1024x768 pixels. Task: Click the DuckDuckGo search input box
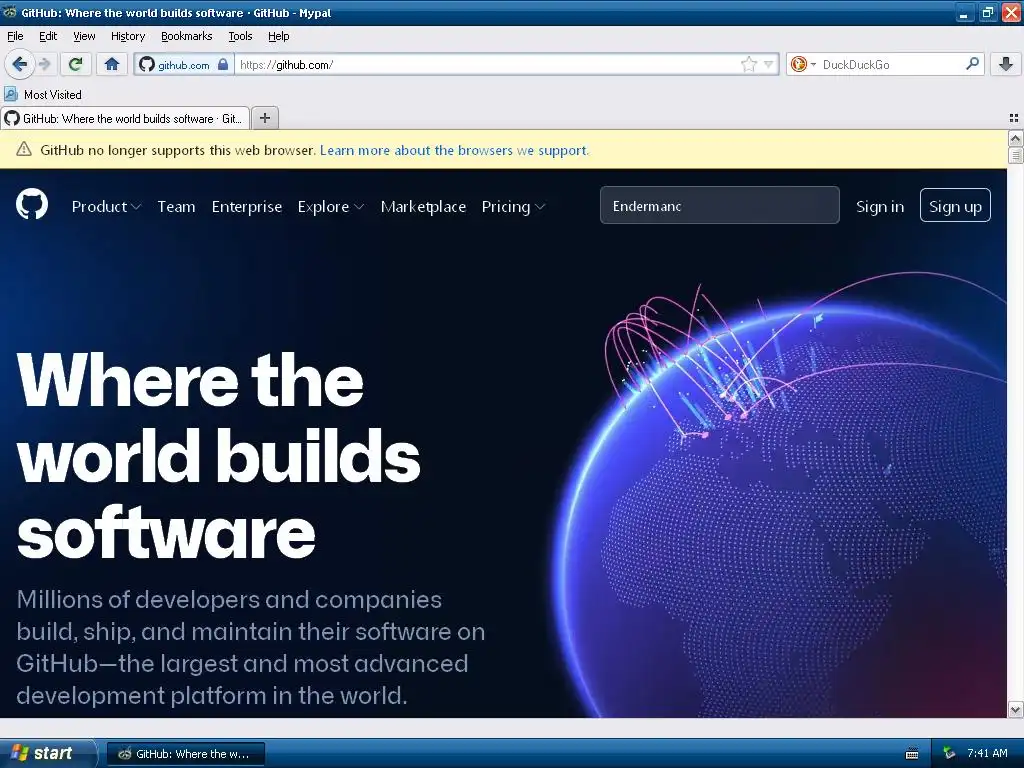891,64
